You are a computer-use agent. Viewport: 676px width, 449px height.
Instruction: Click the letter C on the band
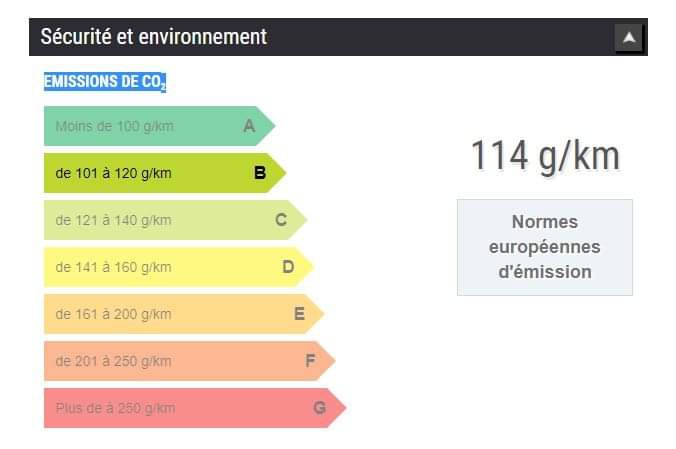281,220
